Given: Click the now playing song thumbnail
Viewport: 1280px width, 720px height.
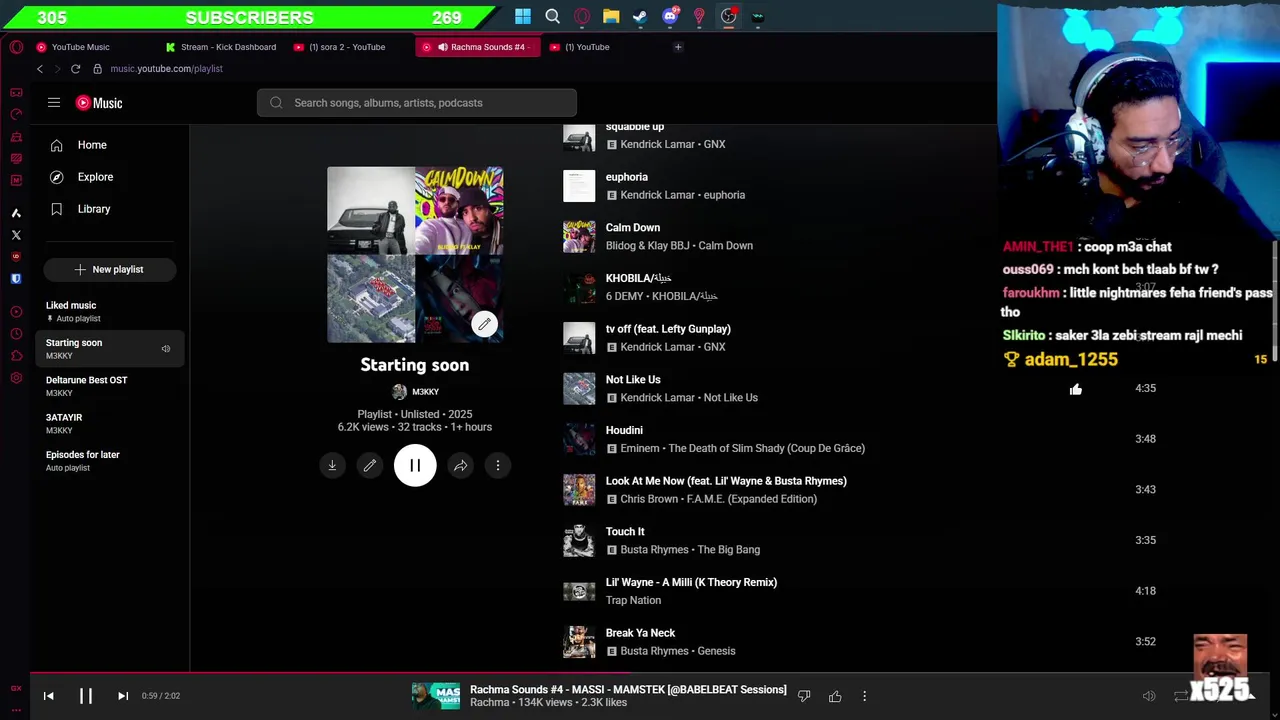Looking at the screenshot, I should [436, 696].
